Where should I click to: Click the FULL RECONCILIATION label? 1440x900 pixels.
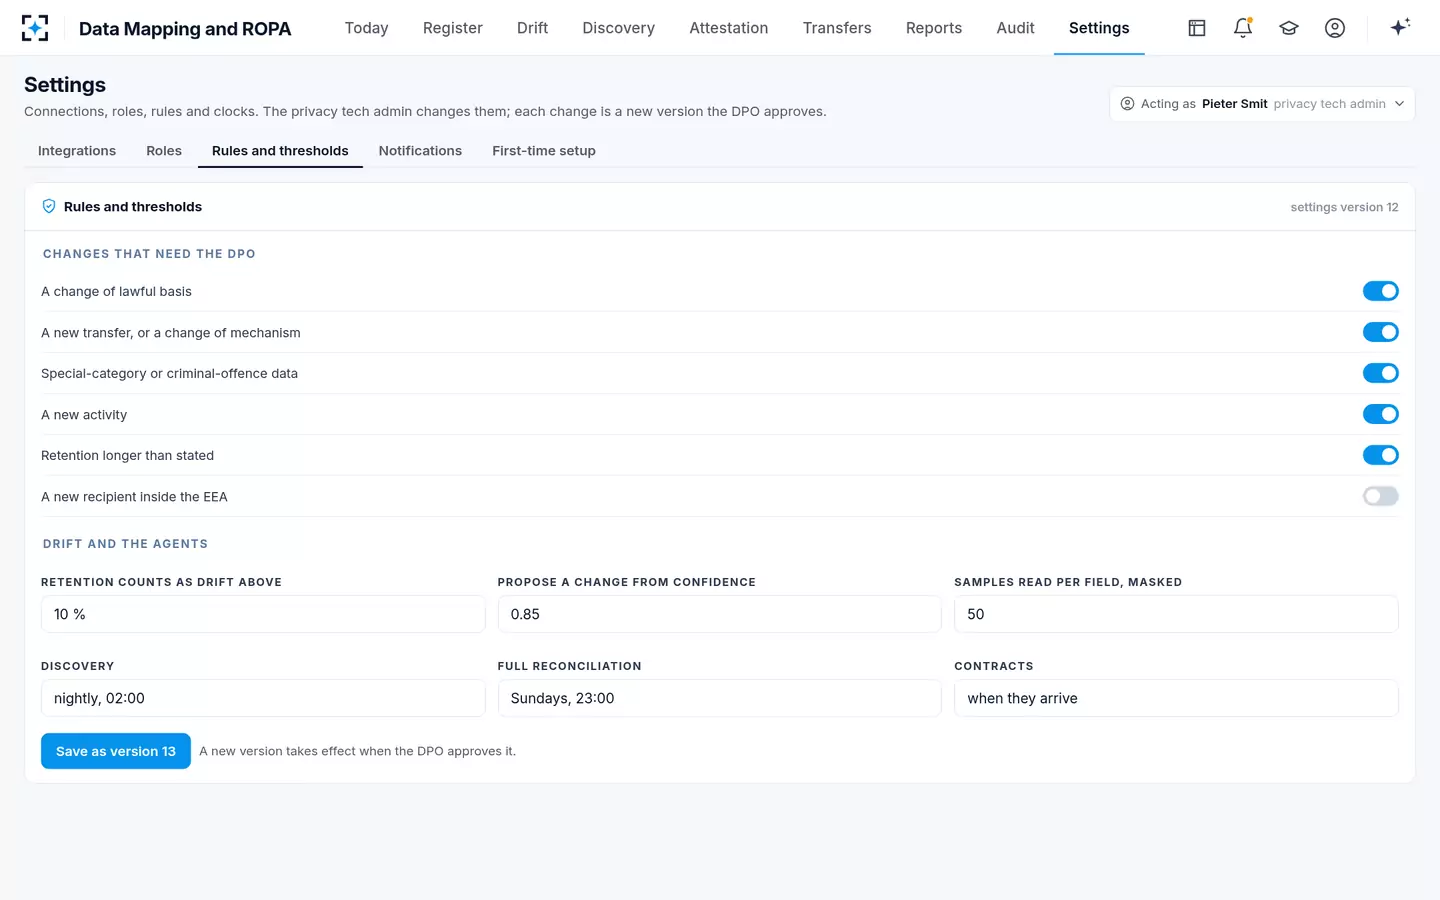570,666
